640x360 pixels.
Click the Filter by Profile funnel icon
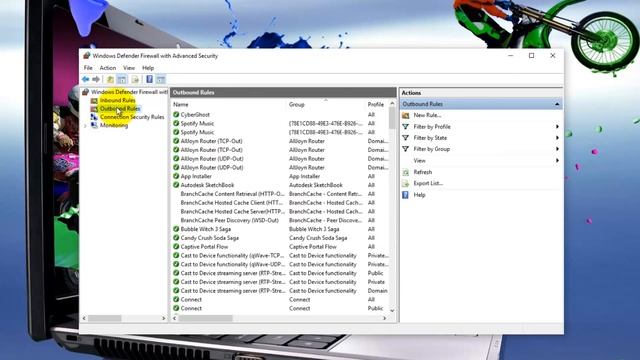point(405,127)
